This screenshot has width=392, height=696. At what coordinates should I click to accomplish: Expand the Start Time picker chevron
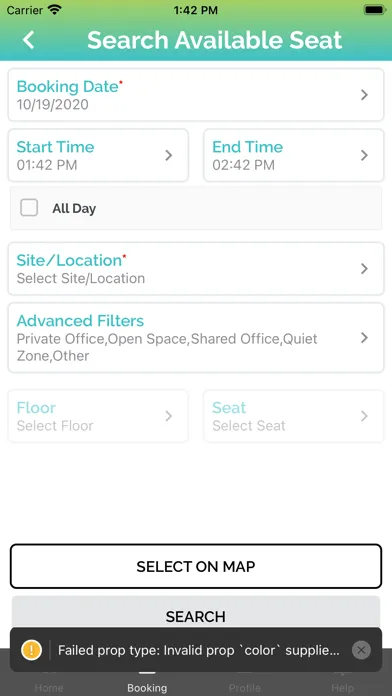pyautogui.click(x=169, y=155)
